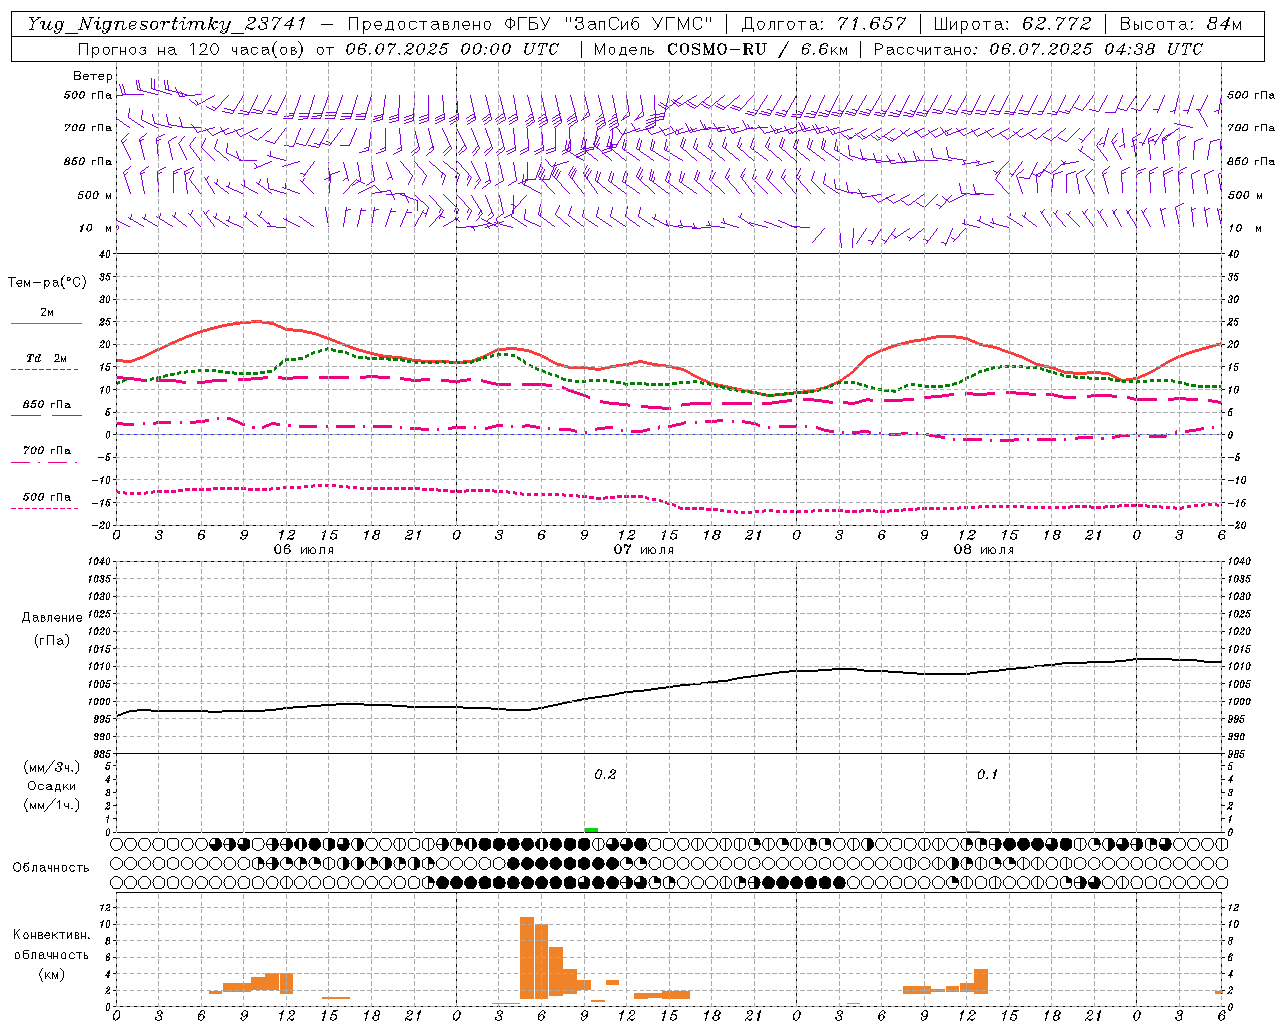Click the 06 июля date label

tap(304, 550)
